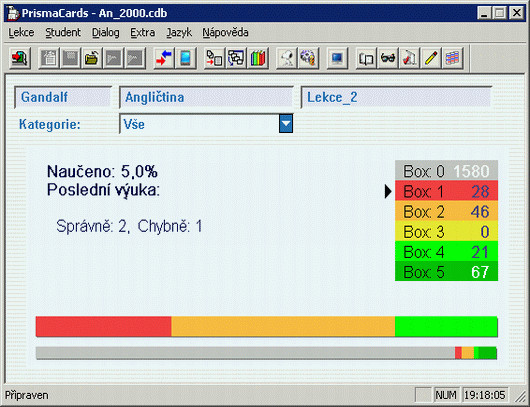Open the Jazyk menu

click(x=179, y=32)
